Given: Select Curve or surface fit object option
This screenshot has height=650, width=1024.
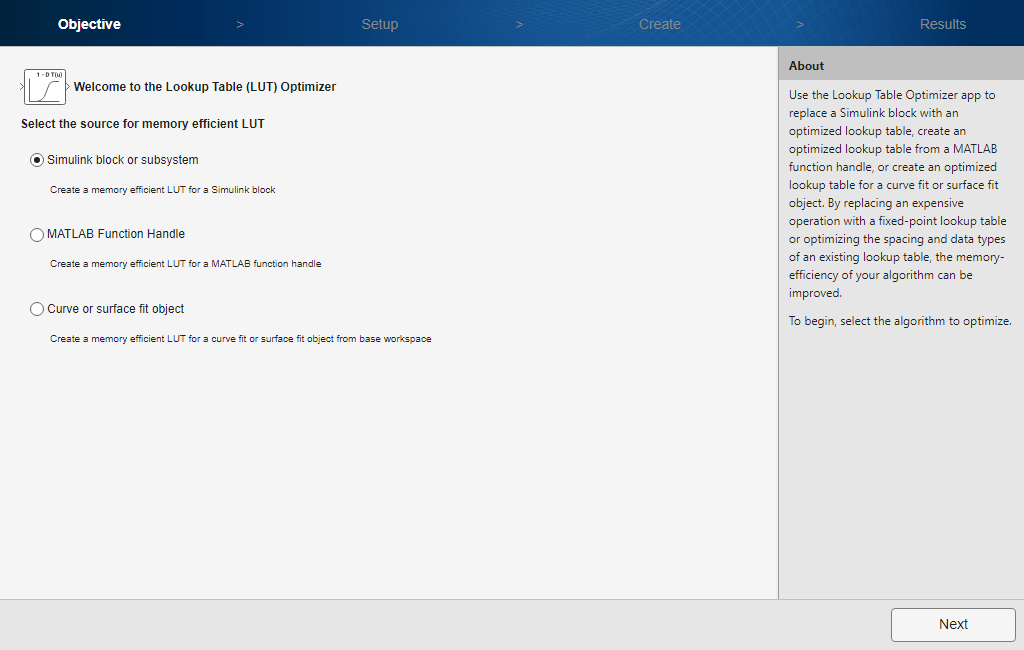Looking at the screenshot, I should 37,309.
